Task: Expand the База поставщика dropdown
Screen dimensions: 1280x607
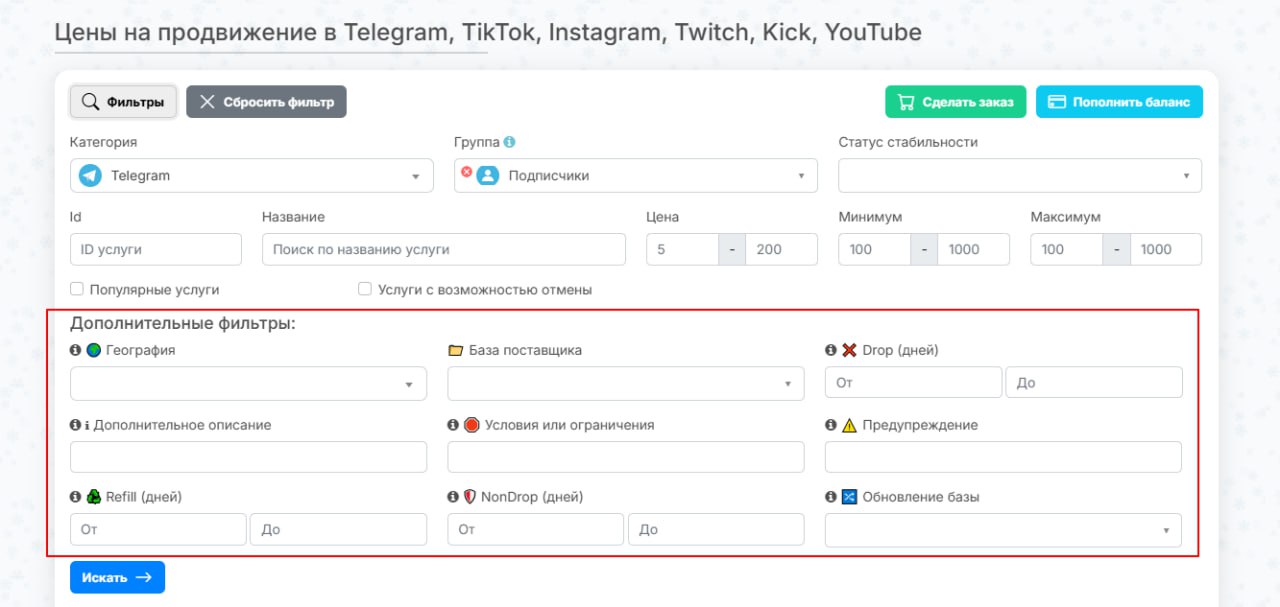Action: (625, 383)
